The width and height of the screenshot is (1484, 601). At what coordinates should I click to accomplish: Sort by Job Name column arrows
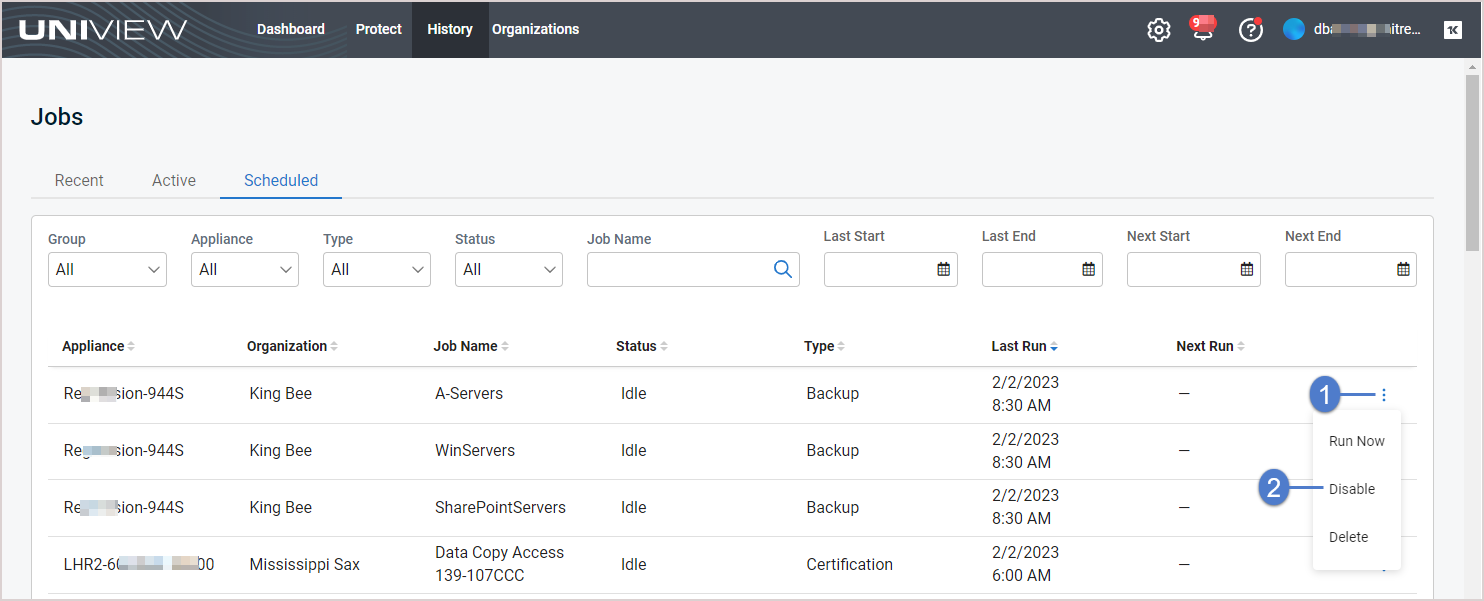click(x=505, y=347)
